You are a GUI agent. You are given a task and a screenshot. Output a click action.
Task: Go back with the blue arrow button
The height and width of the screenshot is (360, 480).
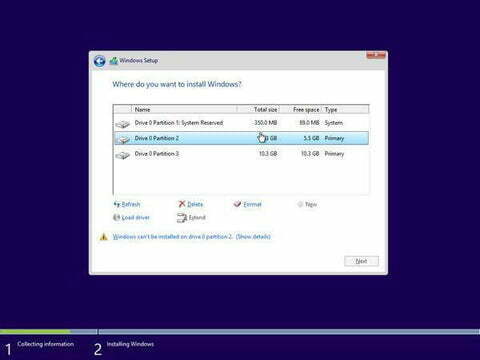(99, 61)
